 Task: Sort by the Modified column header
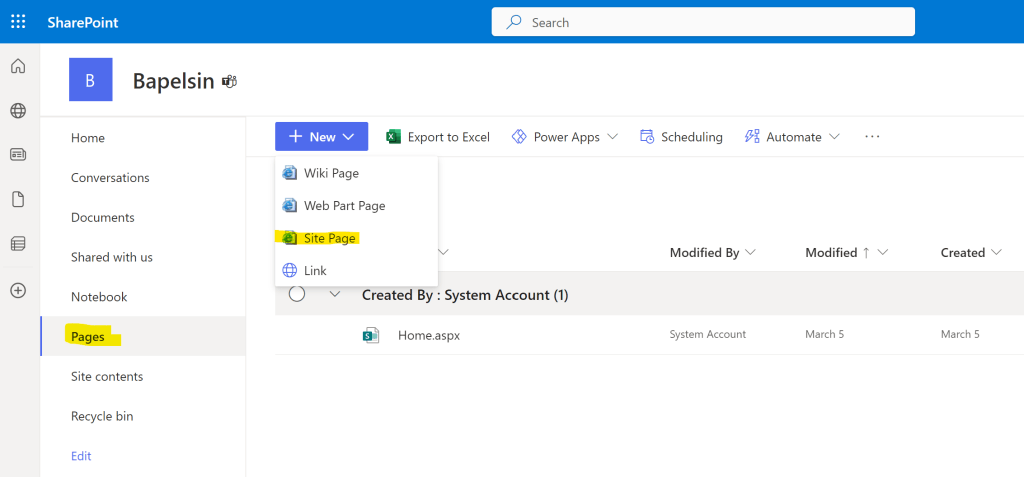click(831, 253)
